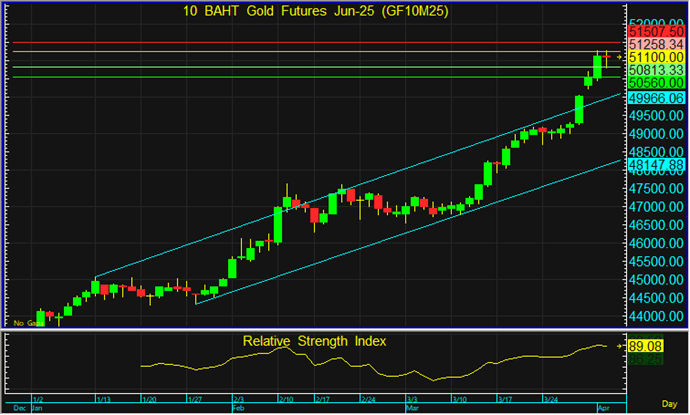Viewport: 690px width, 415px height.
Task: Click the yellow last-price arrow marker
Action: (620, 58)
